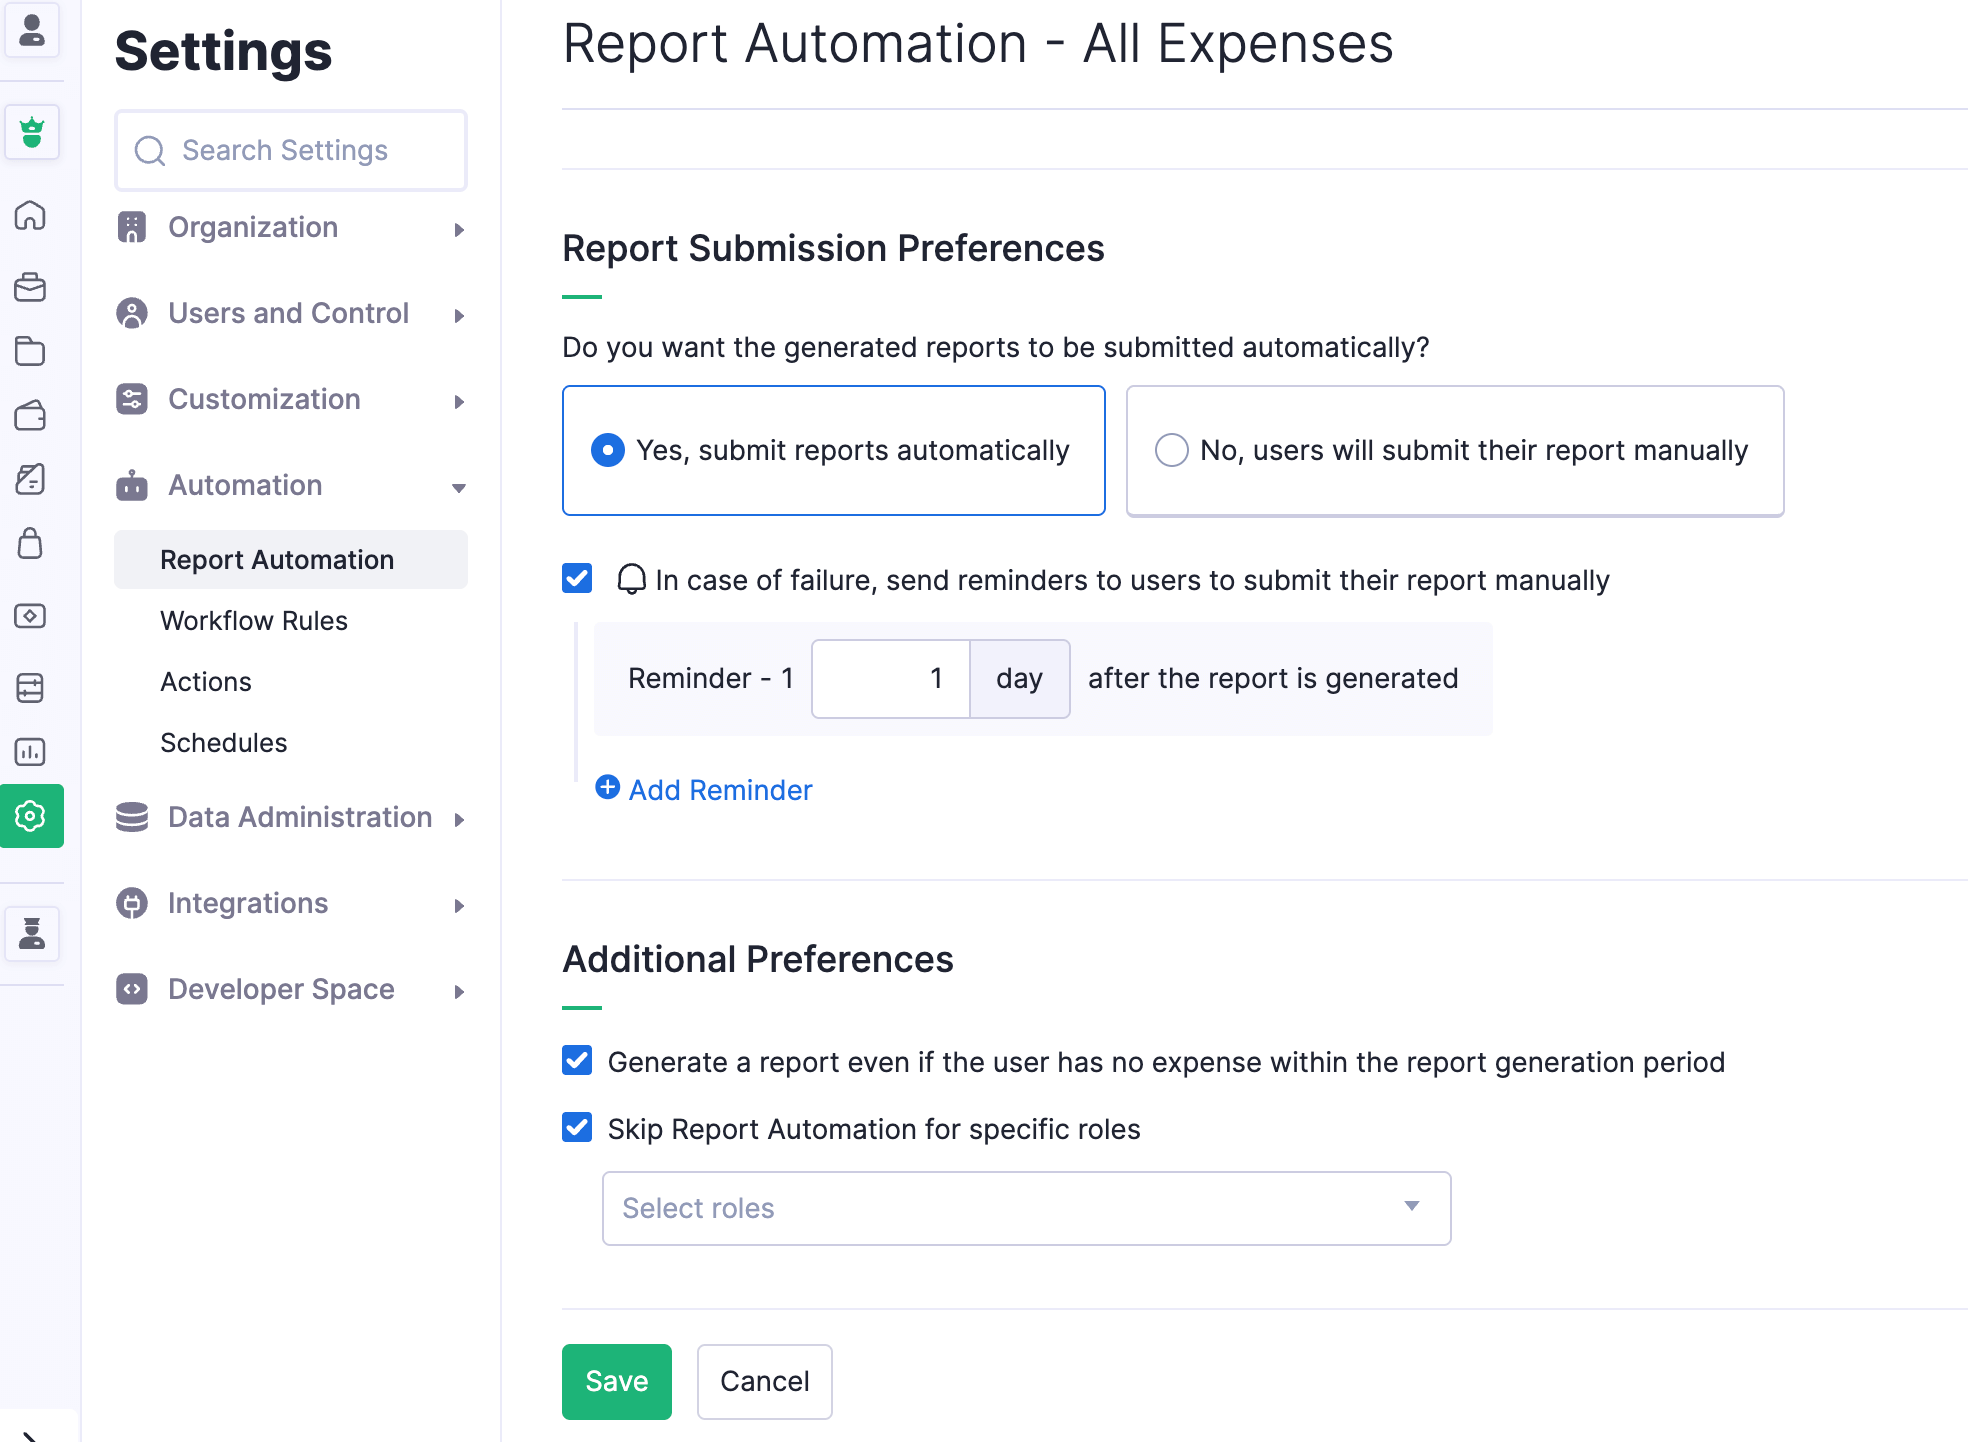This screenshot has height=1442, width=1968.
Task: Click the Home icon in left rail
Action: [31, 215]
